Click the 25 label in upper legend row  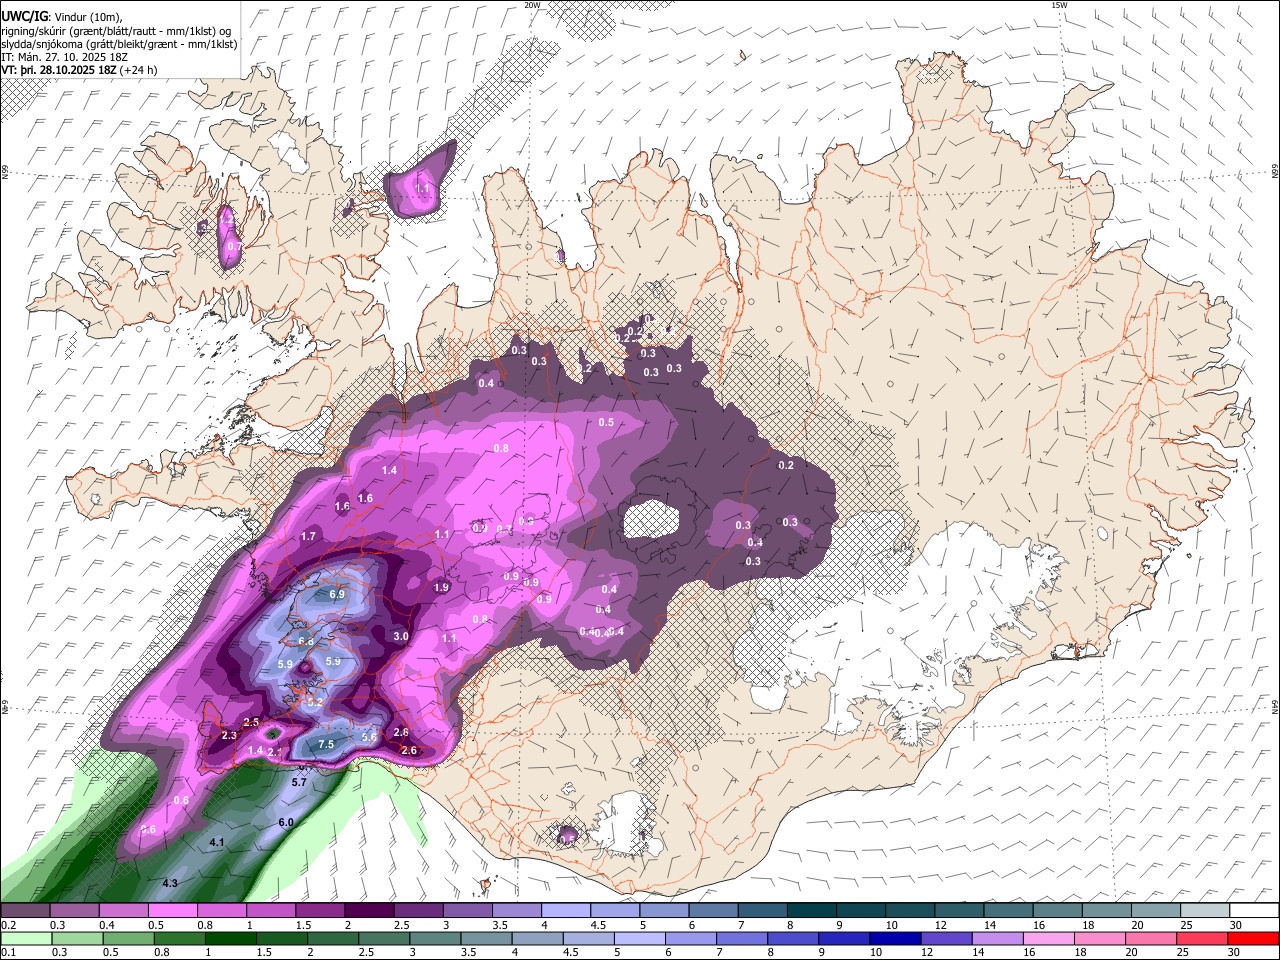pos(1186,925)
